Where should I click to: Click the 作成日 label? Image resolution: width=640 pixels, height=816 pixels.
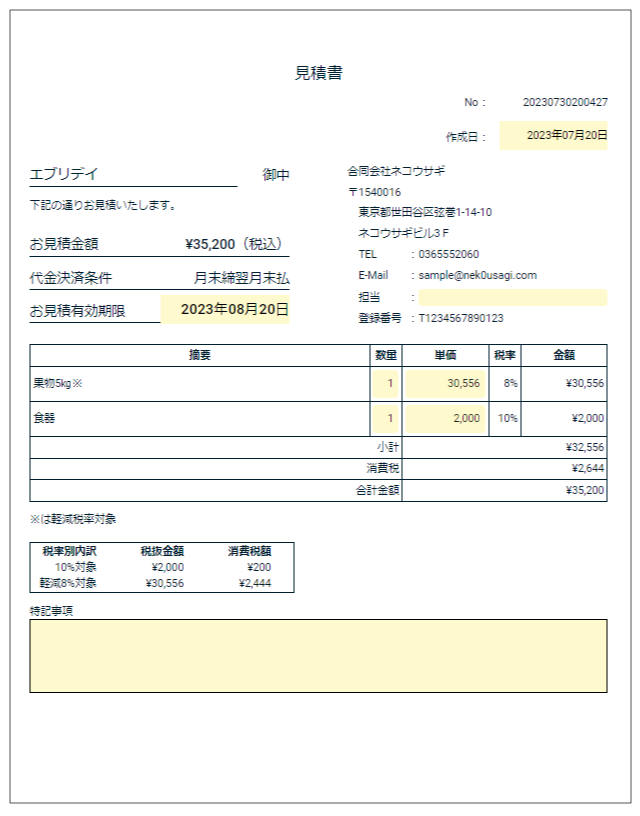click(466, 137)
